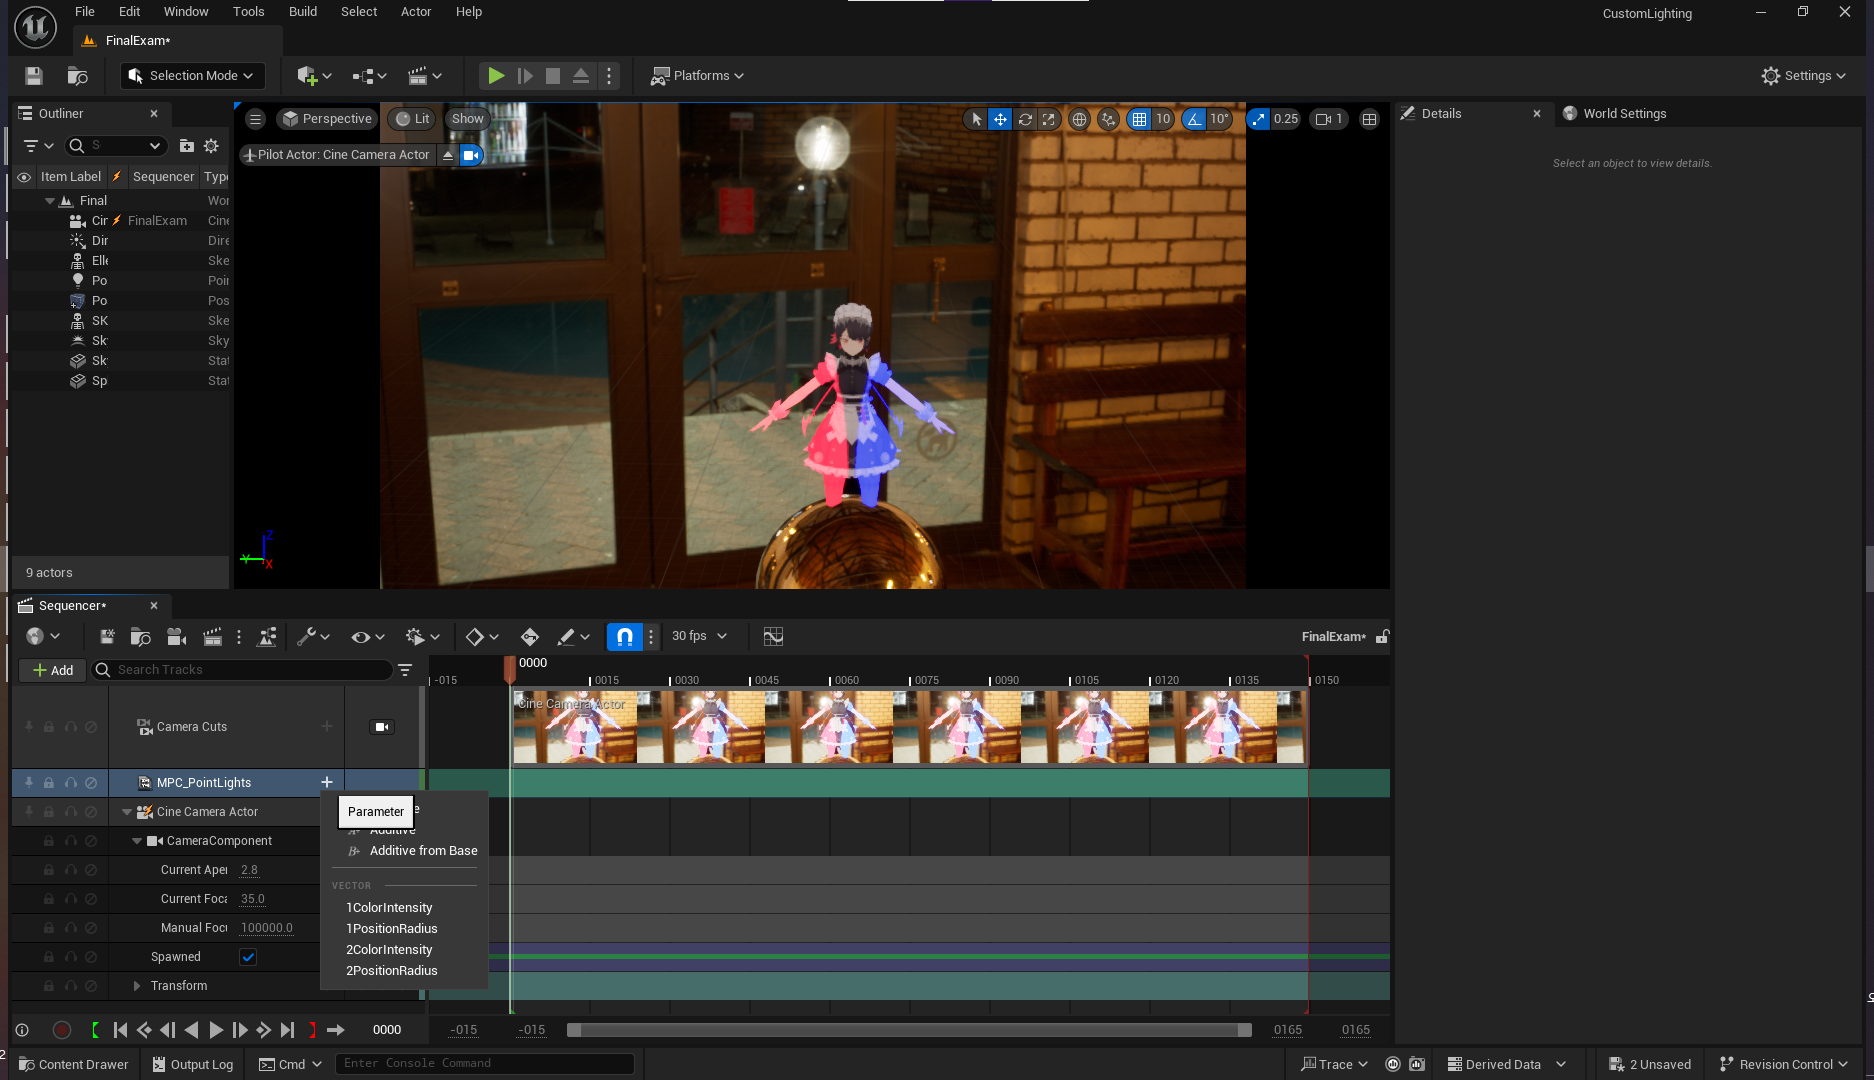Open the Lit view mode menu

point(412,119)
